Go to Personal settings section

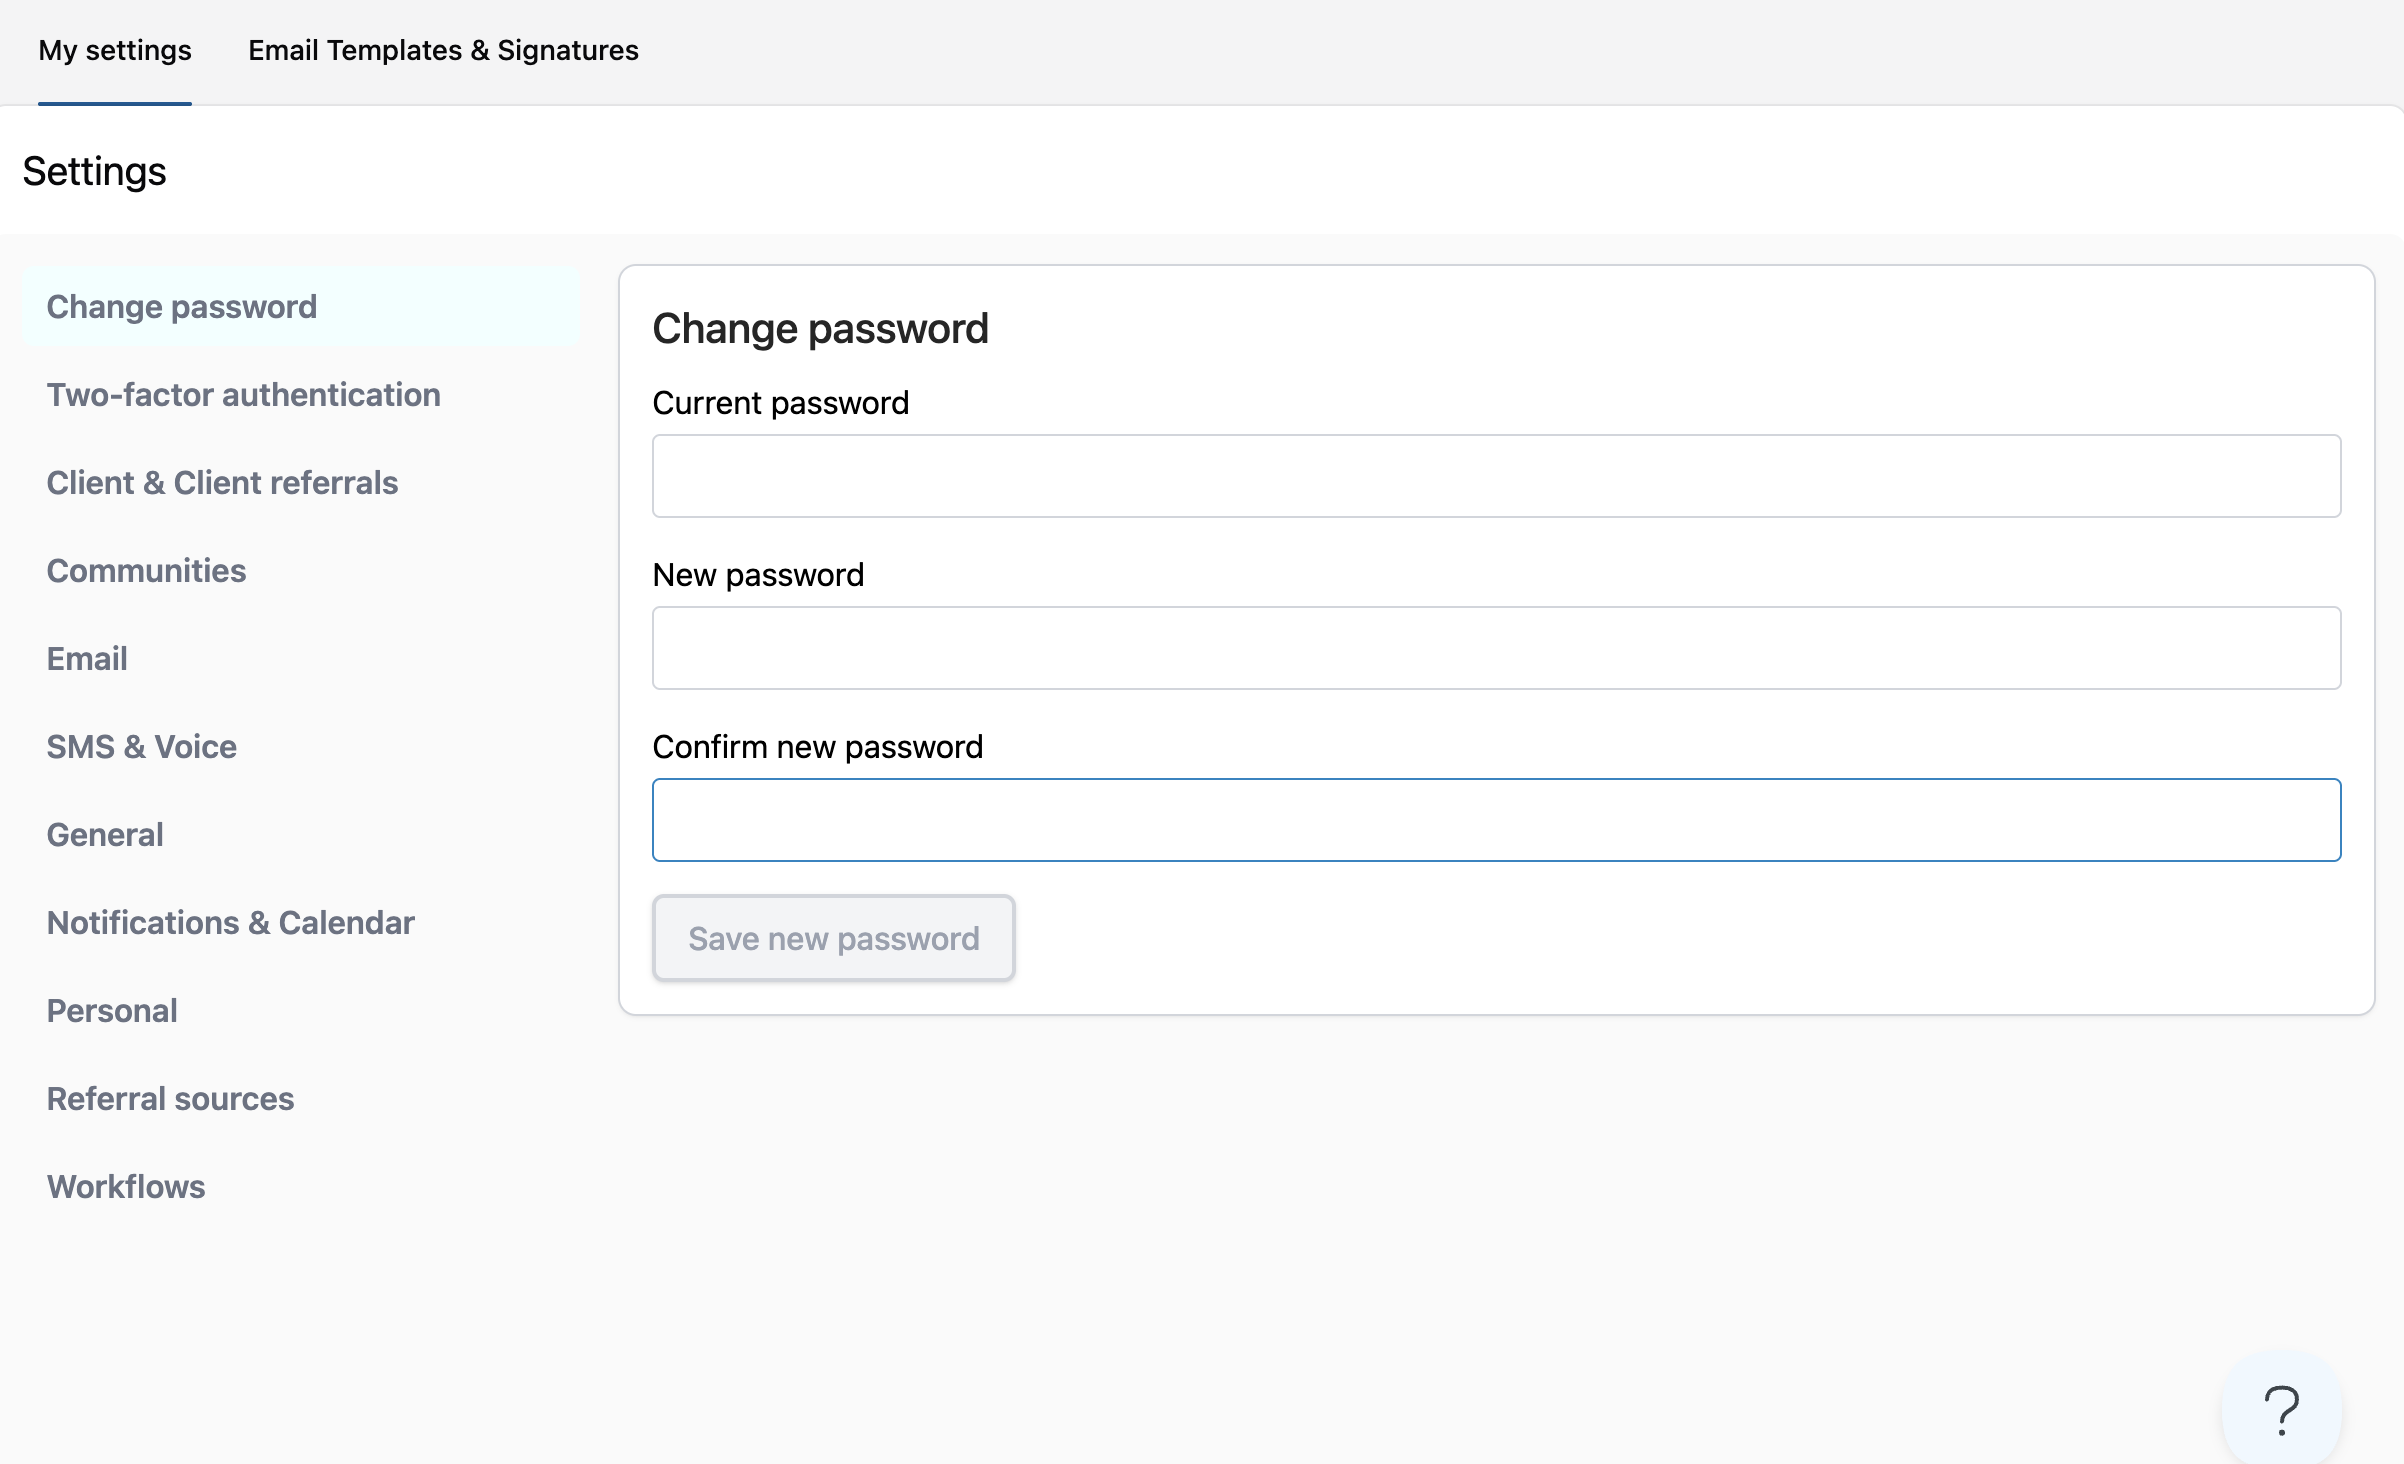click(112, 1011)
